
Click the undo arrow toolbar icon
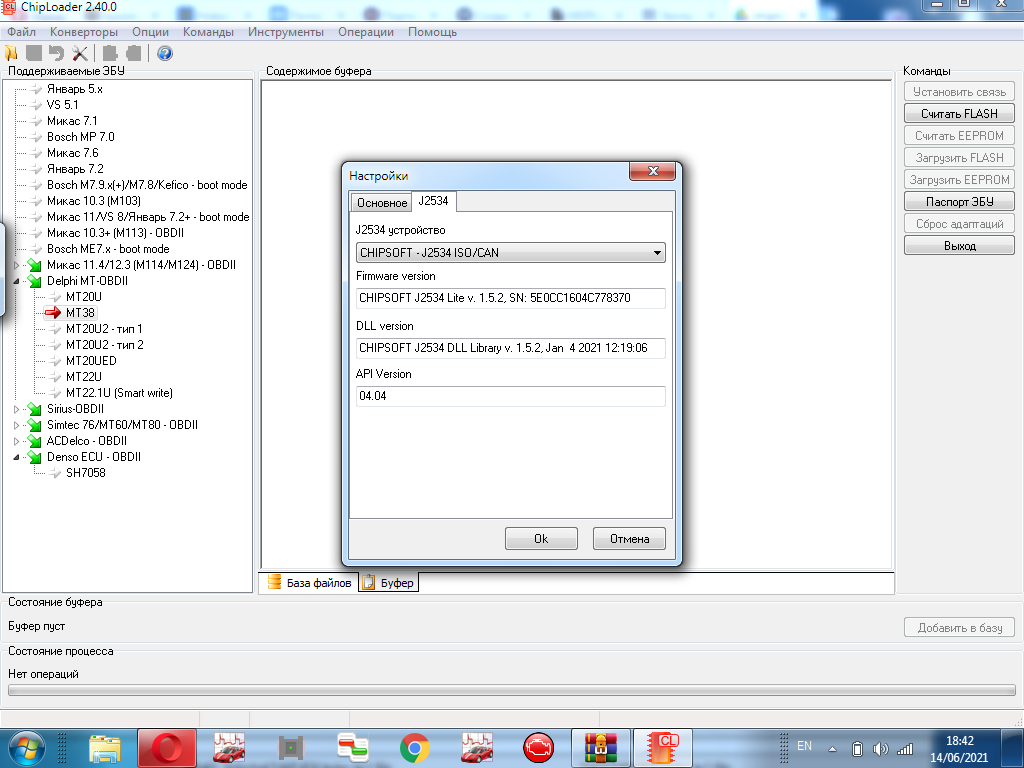(57, 53)
